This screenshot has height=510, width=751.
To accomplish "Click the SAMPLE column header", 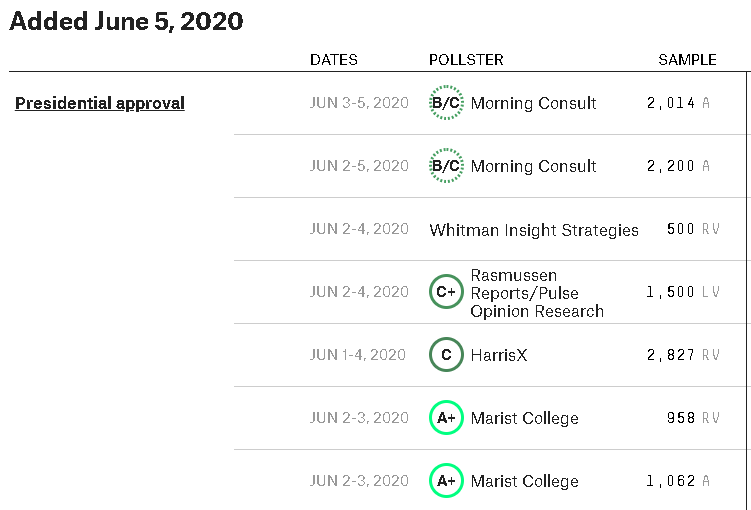I will point(687,60).
